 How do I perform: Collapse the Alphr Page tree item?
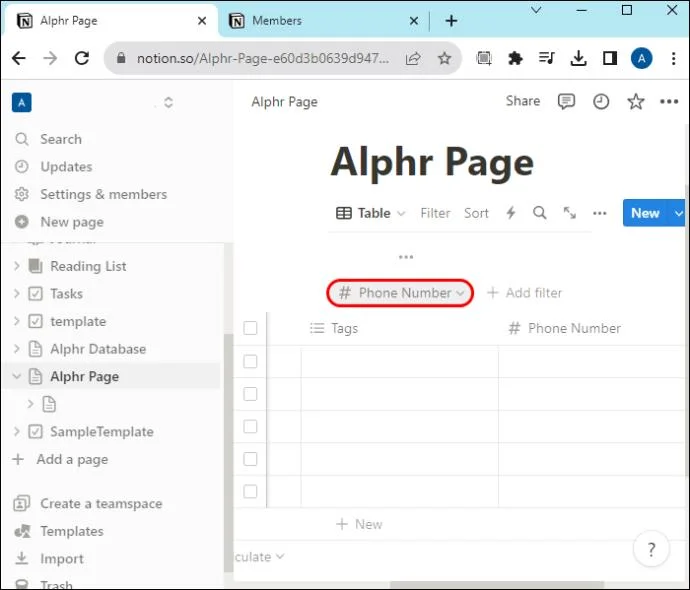pyautogui.click(x=17, y=376)
